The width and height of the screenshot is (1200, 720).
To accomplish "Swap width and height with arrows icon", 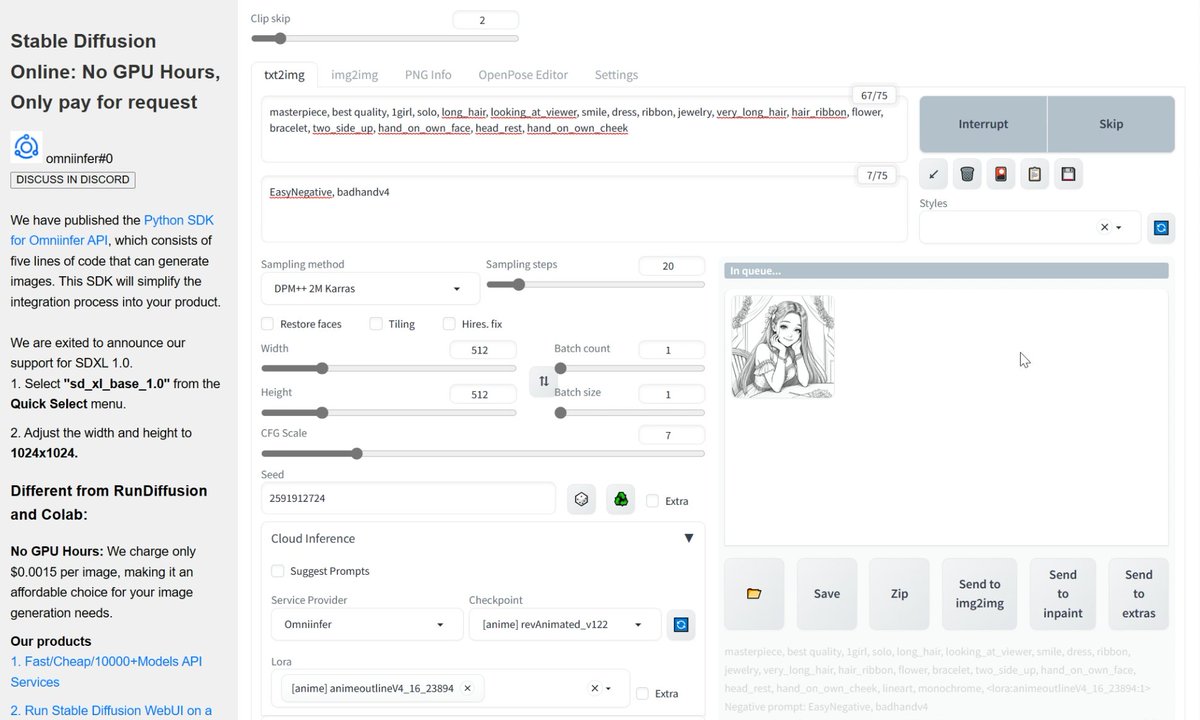I will (x=543, y=381).
